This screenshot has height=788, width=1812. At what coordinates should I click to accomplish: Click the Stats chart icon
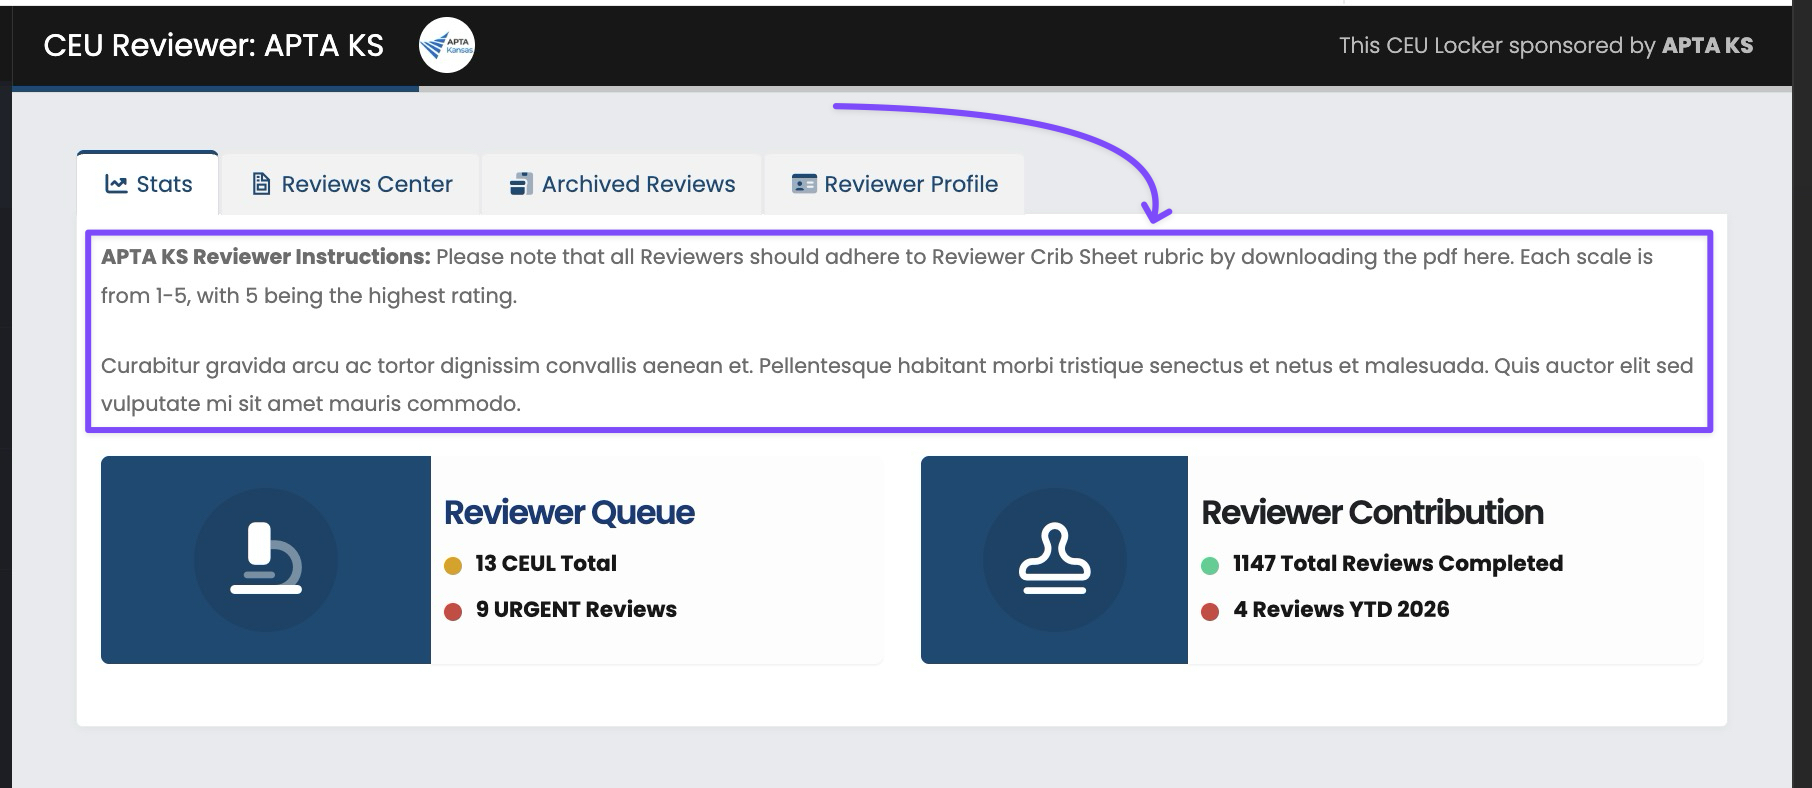click(116, 184)
